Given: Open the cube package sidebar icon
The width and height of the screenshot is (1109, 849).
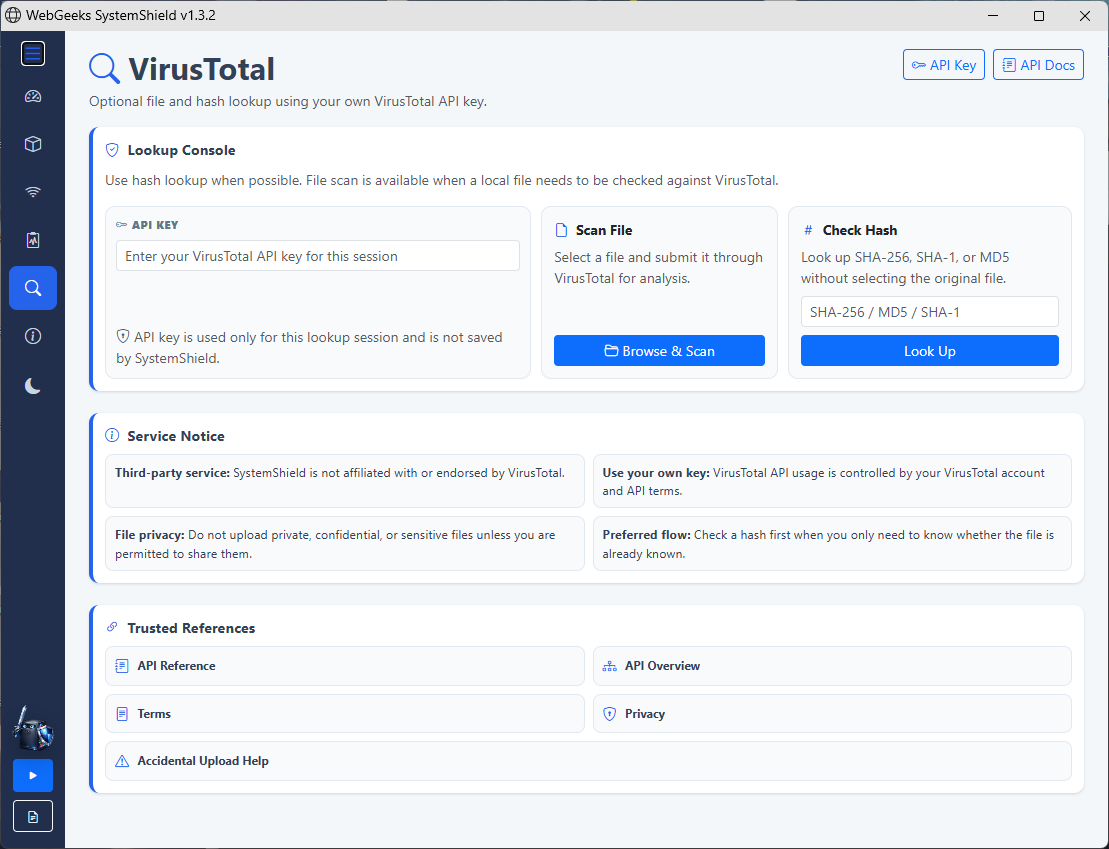Looking at the screenshot, I should click(x=33, y=144).
